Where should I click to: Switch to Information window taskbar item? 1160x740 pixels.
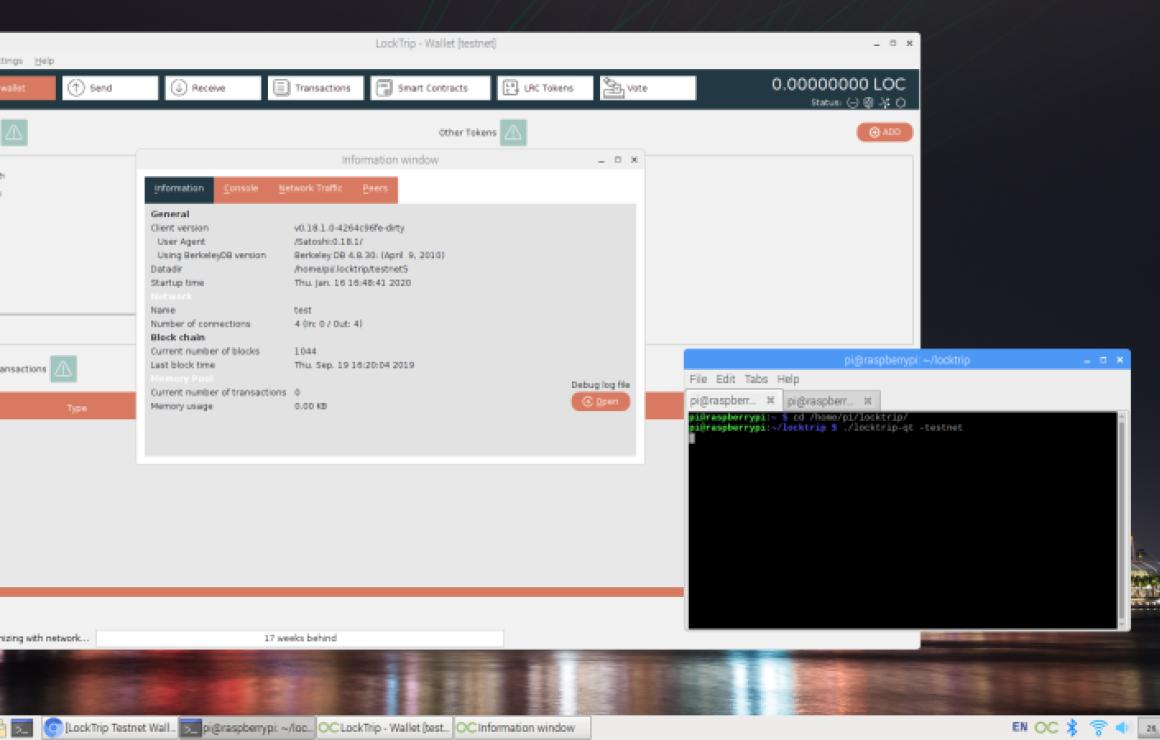[x=522, y=728]
